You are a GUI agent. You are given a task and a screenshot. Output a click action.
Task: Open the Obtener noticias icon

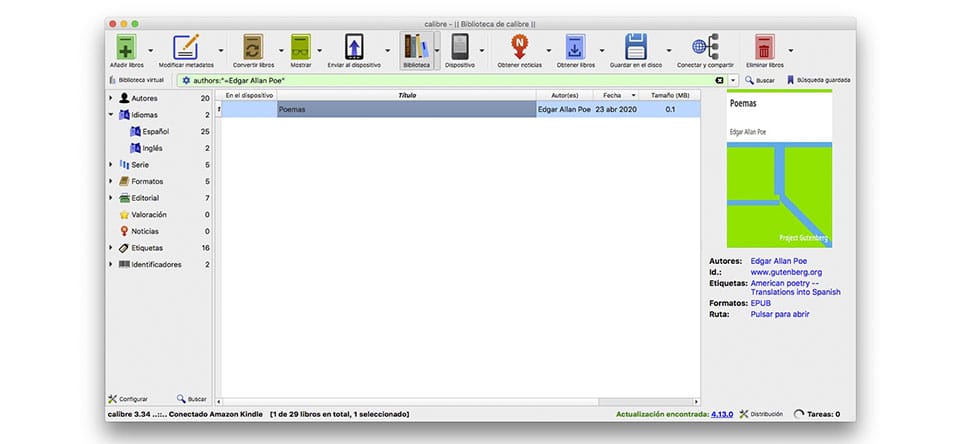(519, 47)
